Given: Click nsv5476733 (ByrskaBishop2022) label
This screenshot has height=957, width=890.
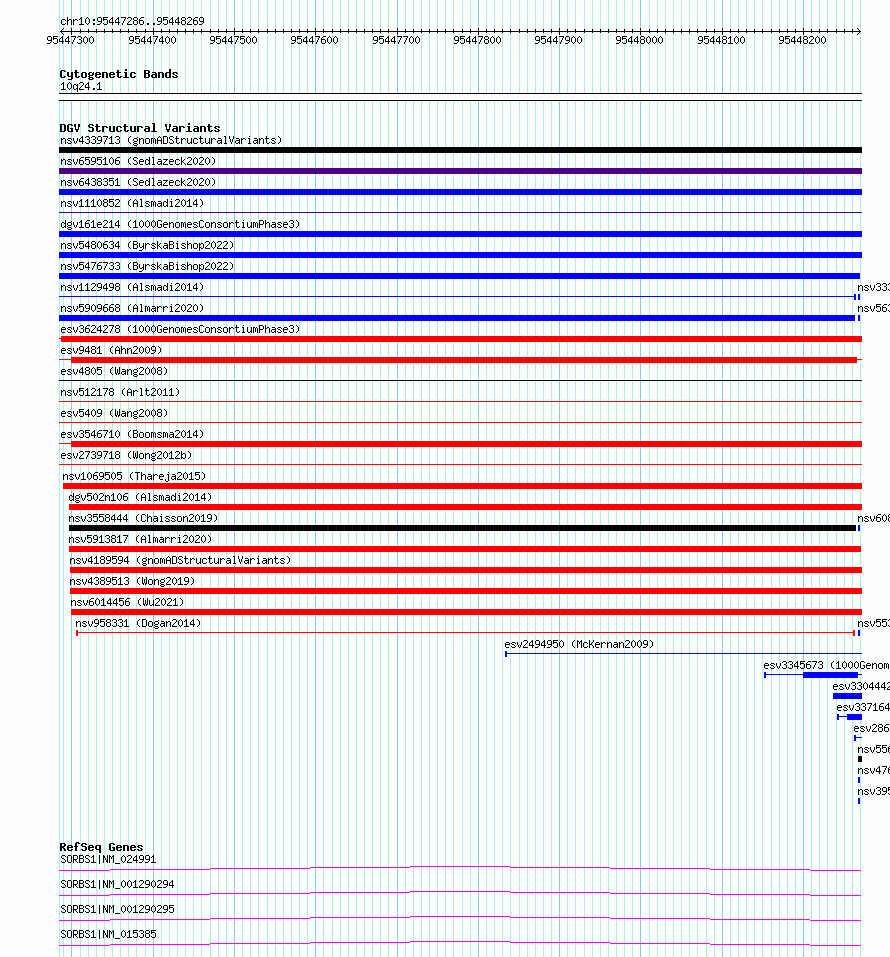Looking at the screenshot, I should click(147, 266).
